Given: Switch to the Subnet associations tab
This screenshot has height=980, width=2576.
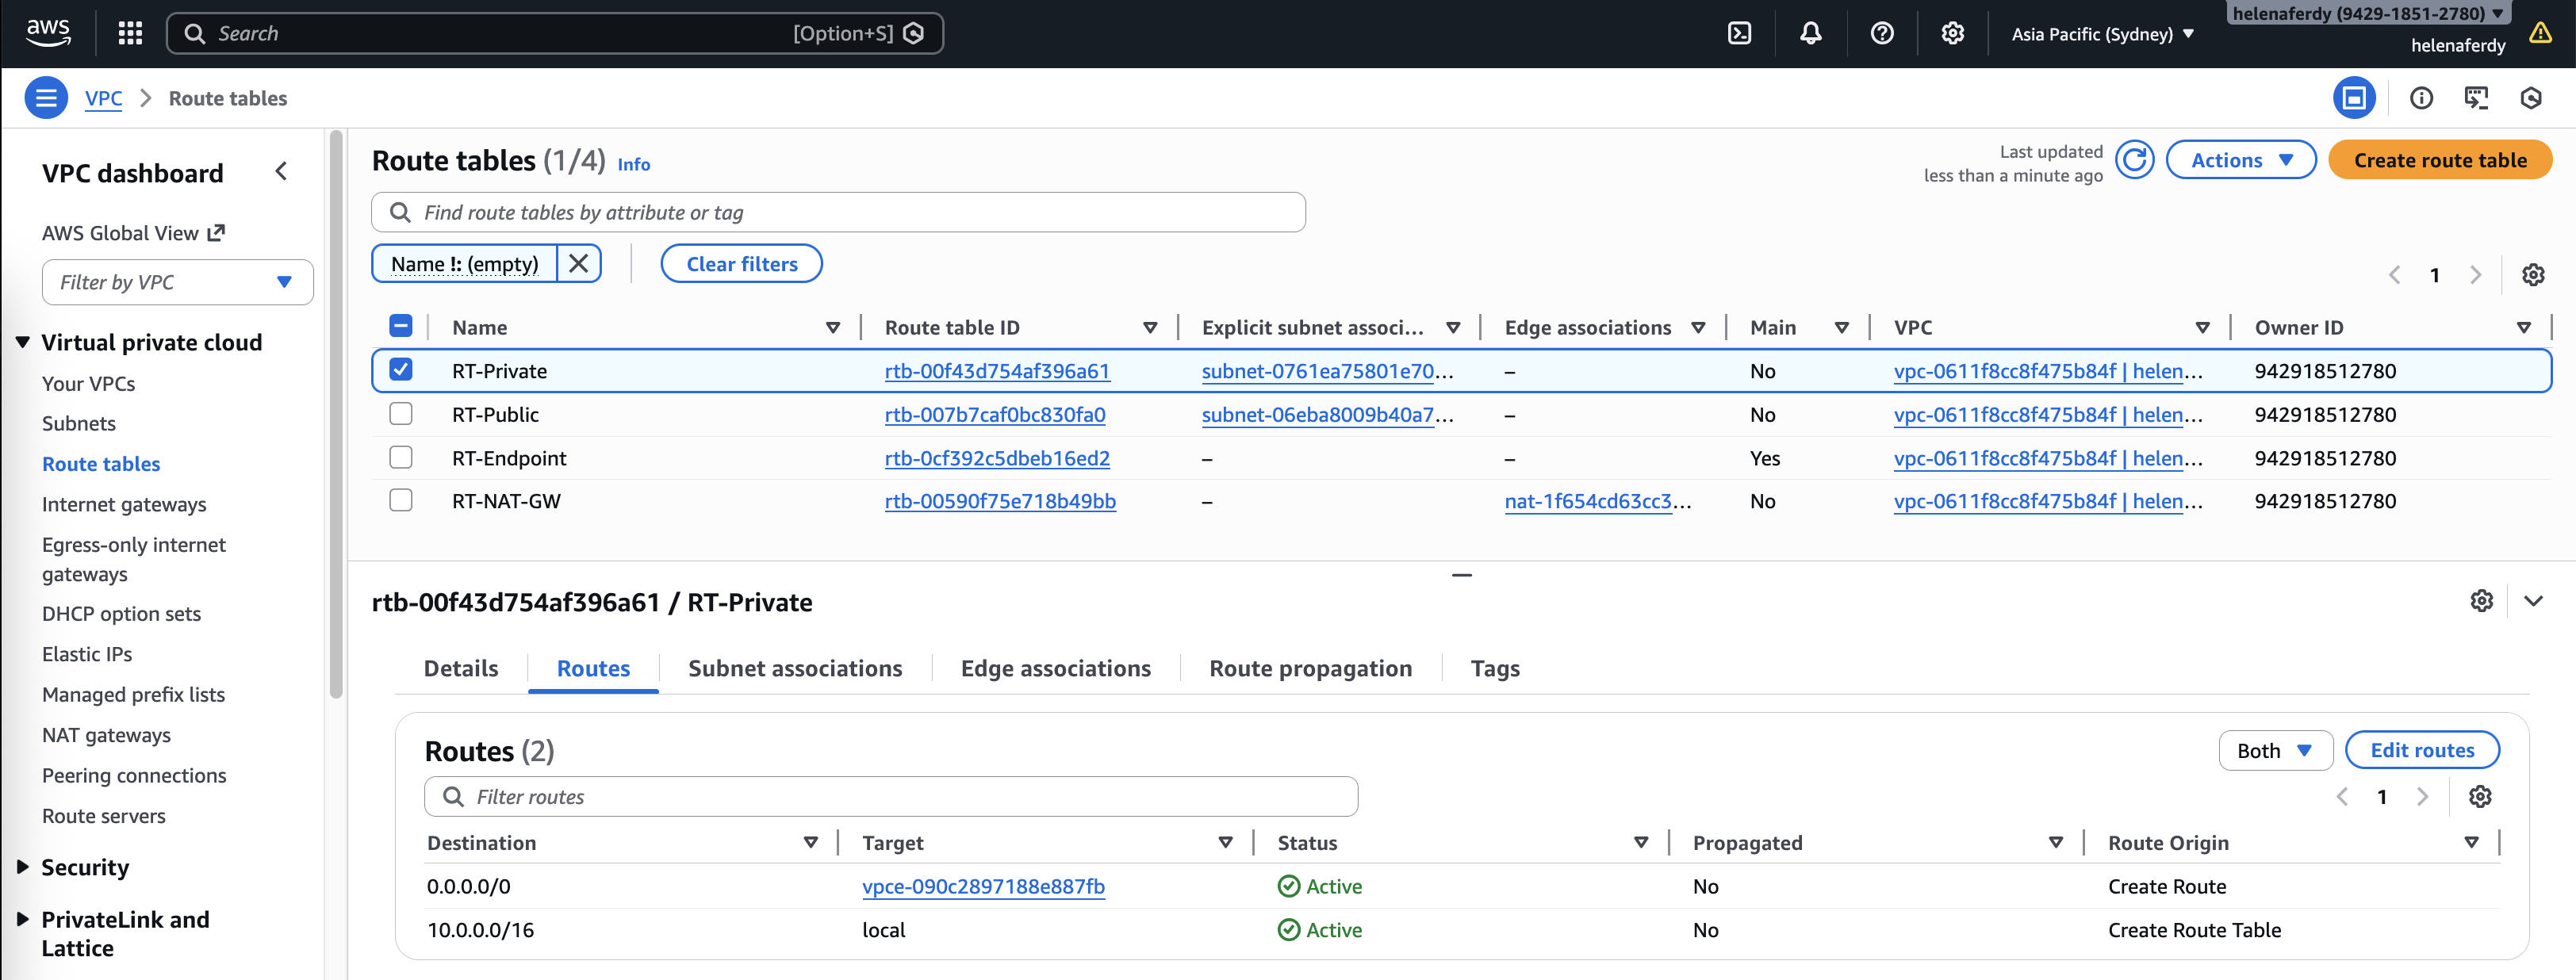Looking at the screenshot, I should pyautogui.click(x=795, y=668).
